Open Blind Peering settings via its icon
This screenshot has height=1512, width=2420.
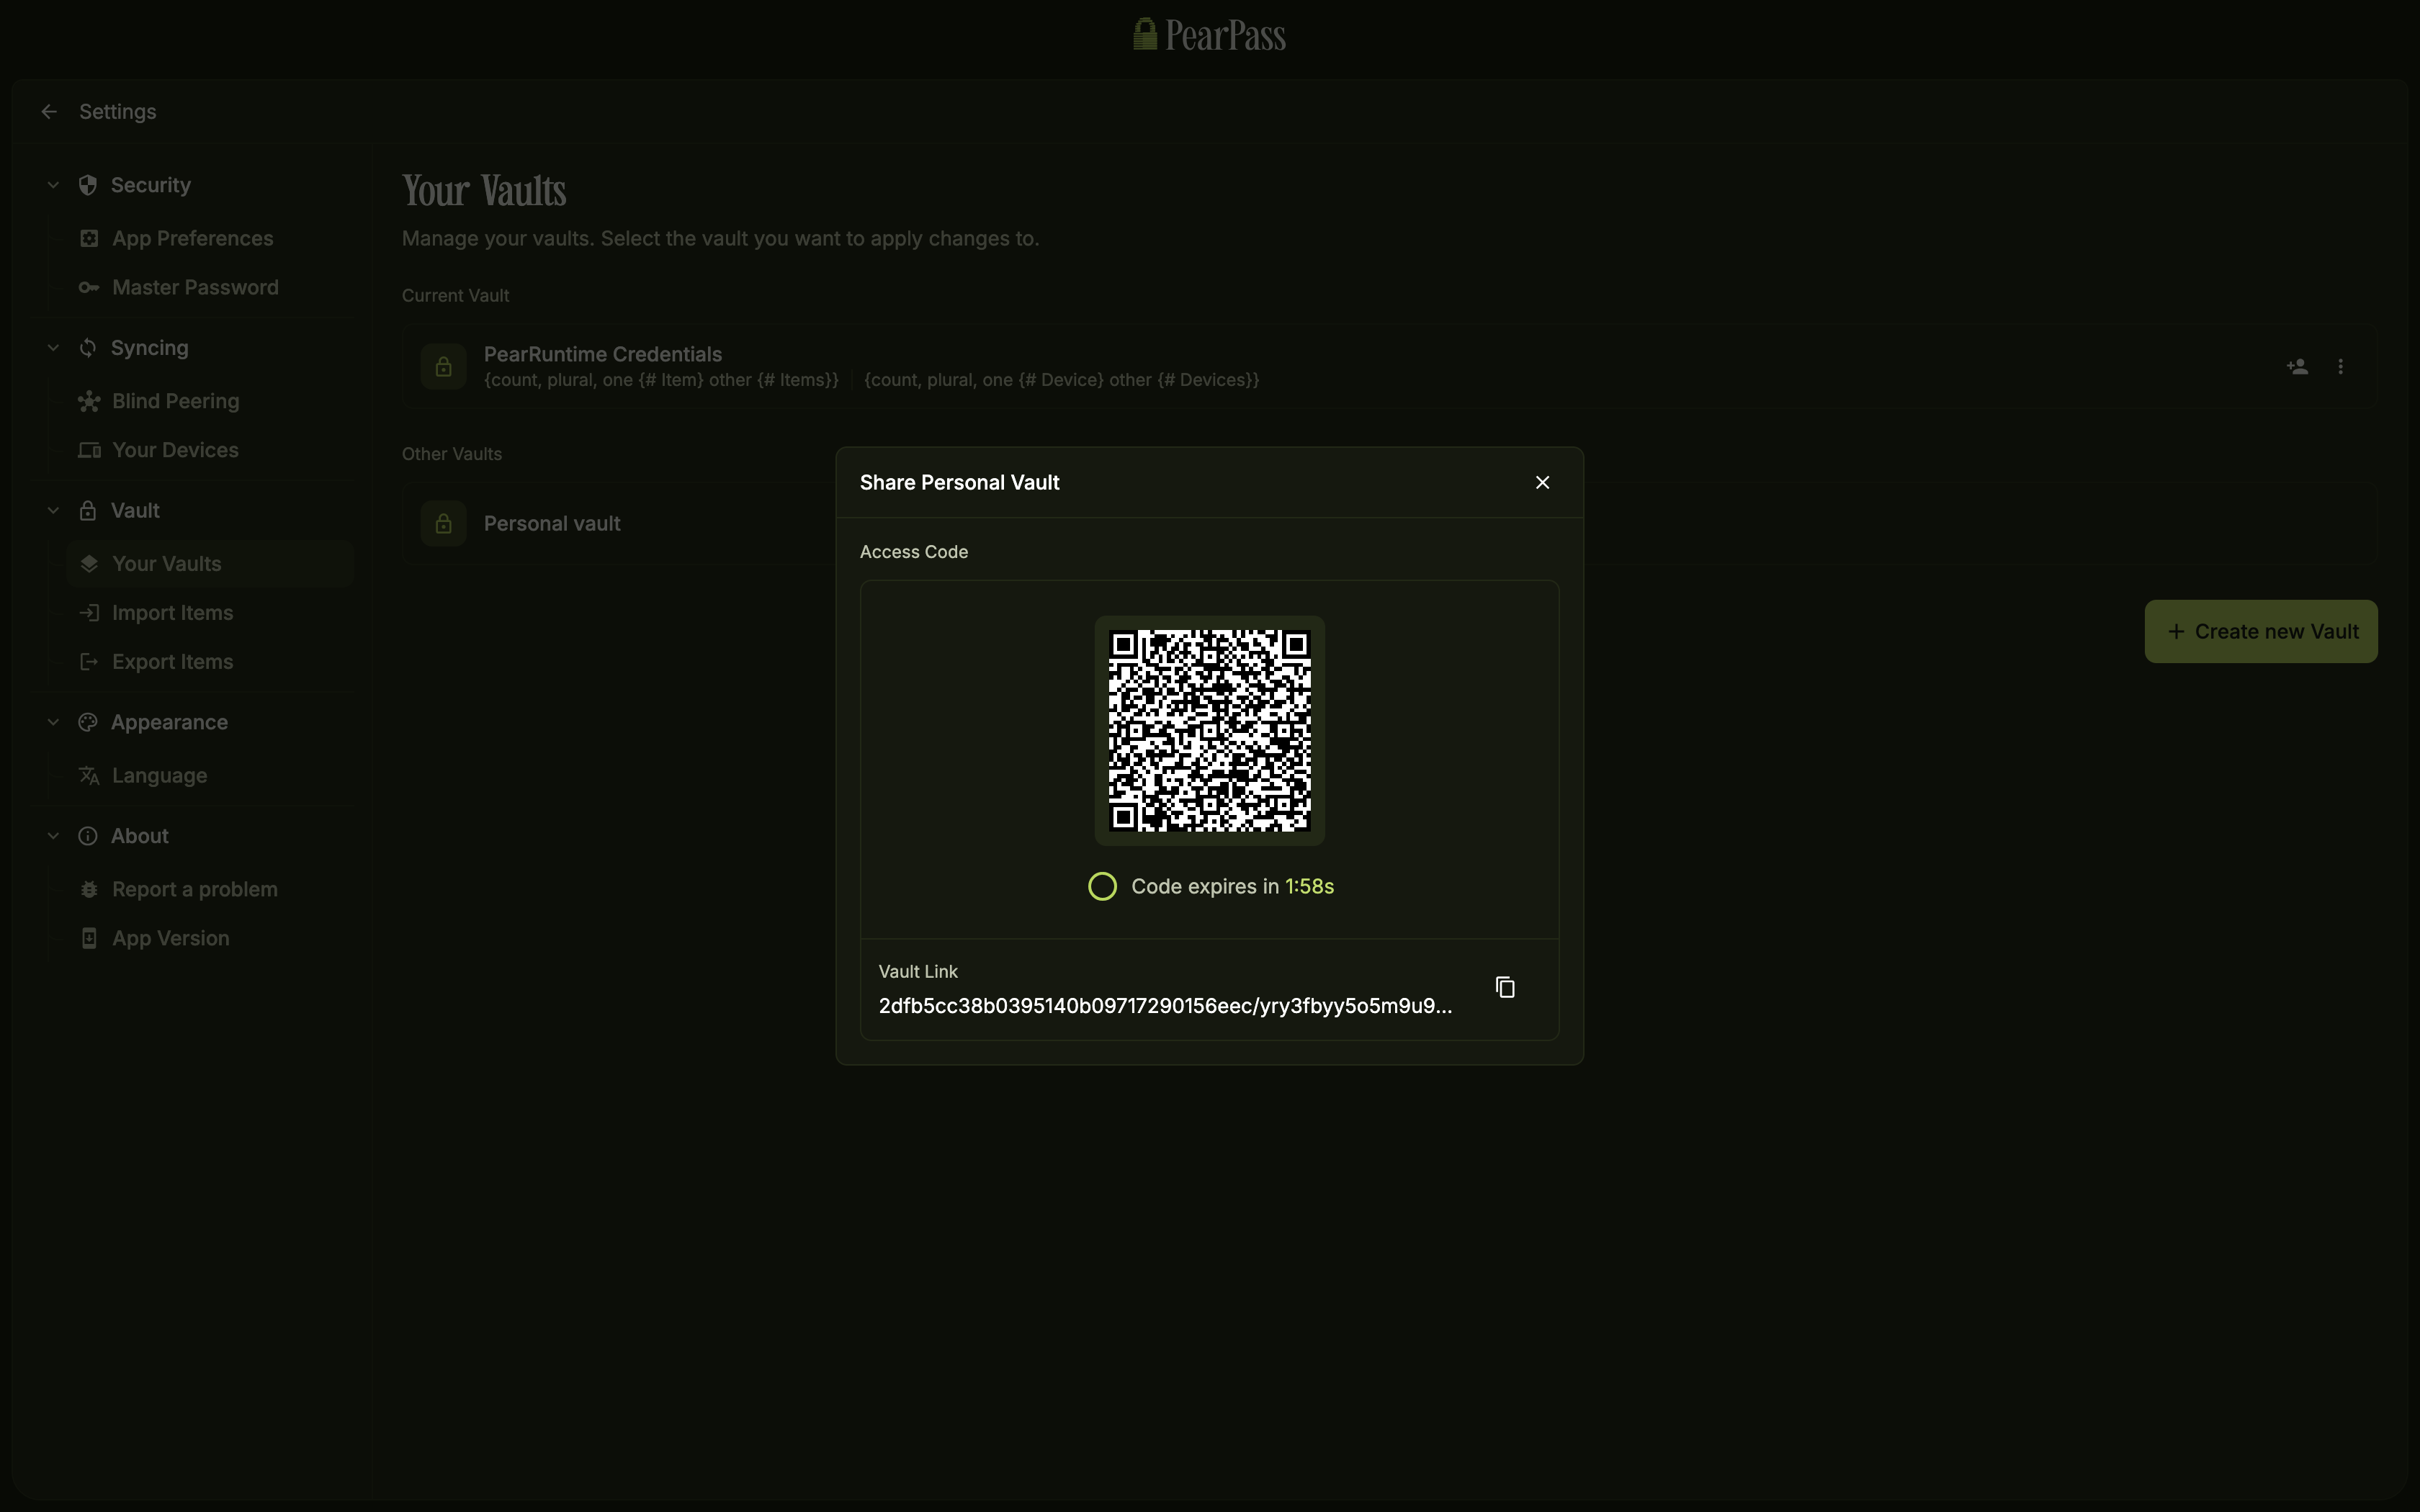89,401
